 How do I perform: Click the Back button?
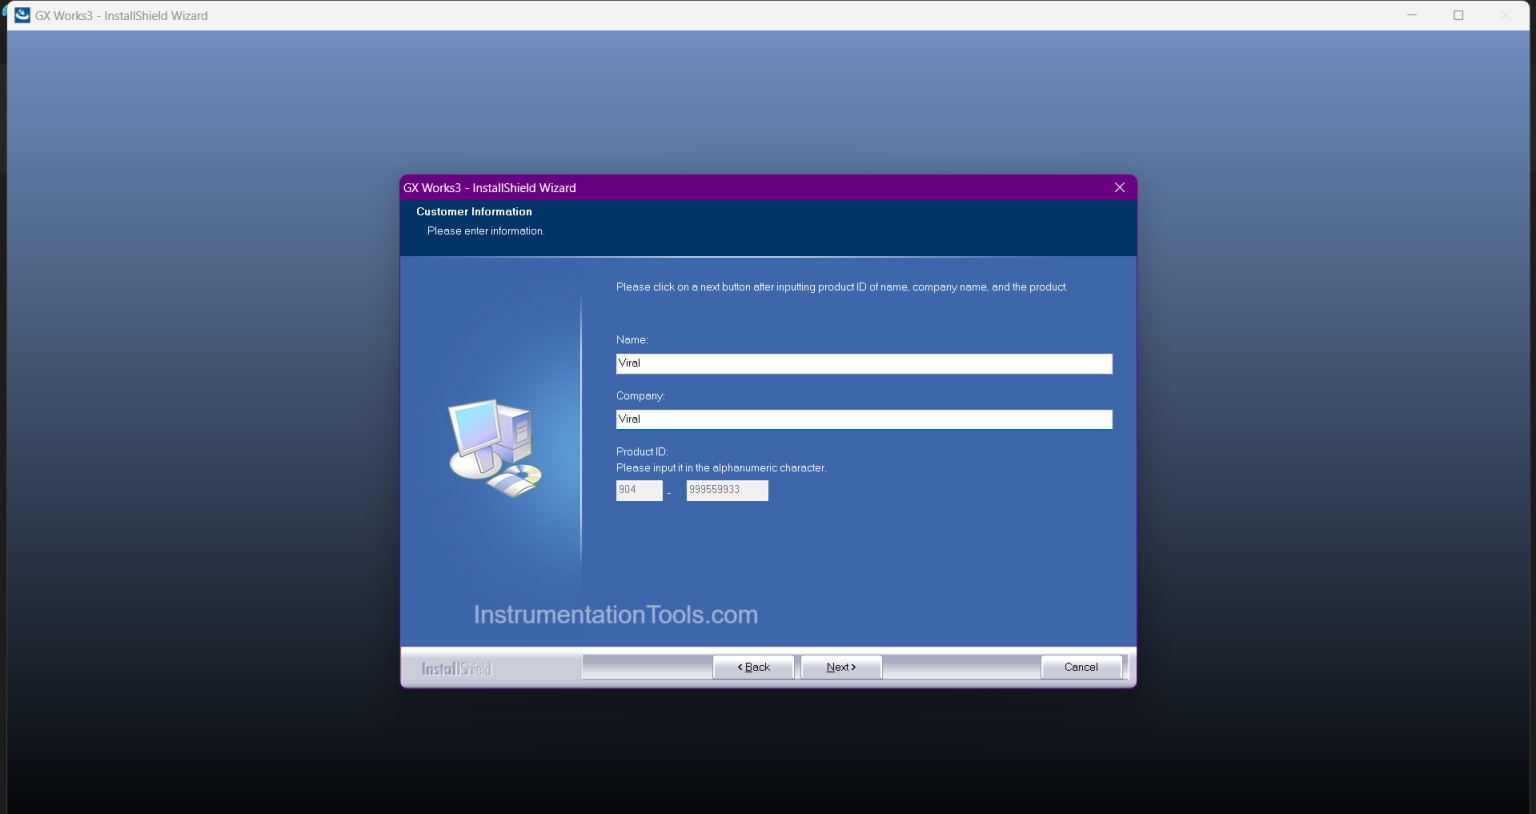click(753, 667)
